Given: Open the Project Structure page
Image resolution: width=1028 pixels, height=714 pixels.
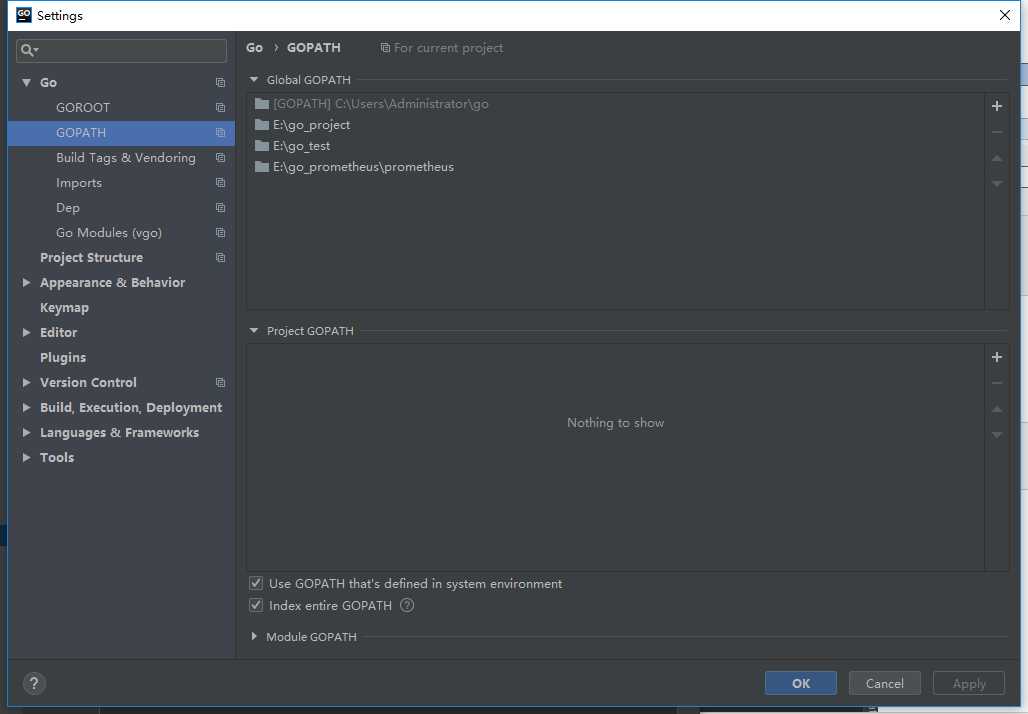Looking at the screenshot, I should pos(91,258).
